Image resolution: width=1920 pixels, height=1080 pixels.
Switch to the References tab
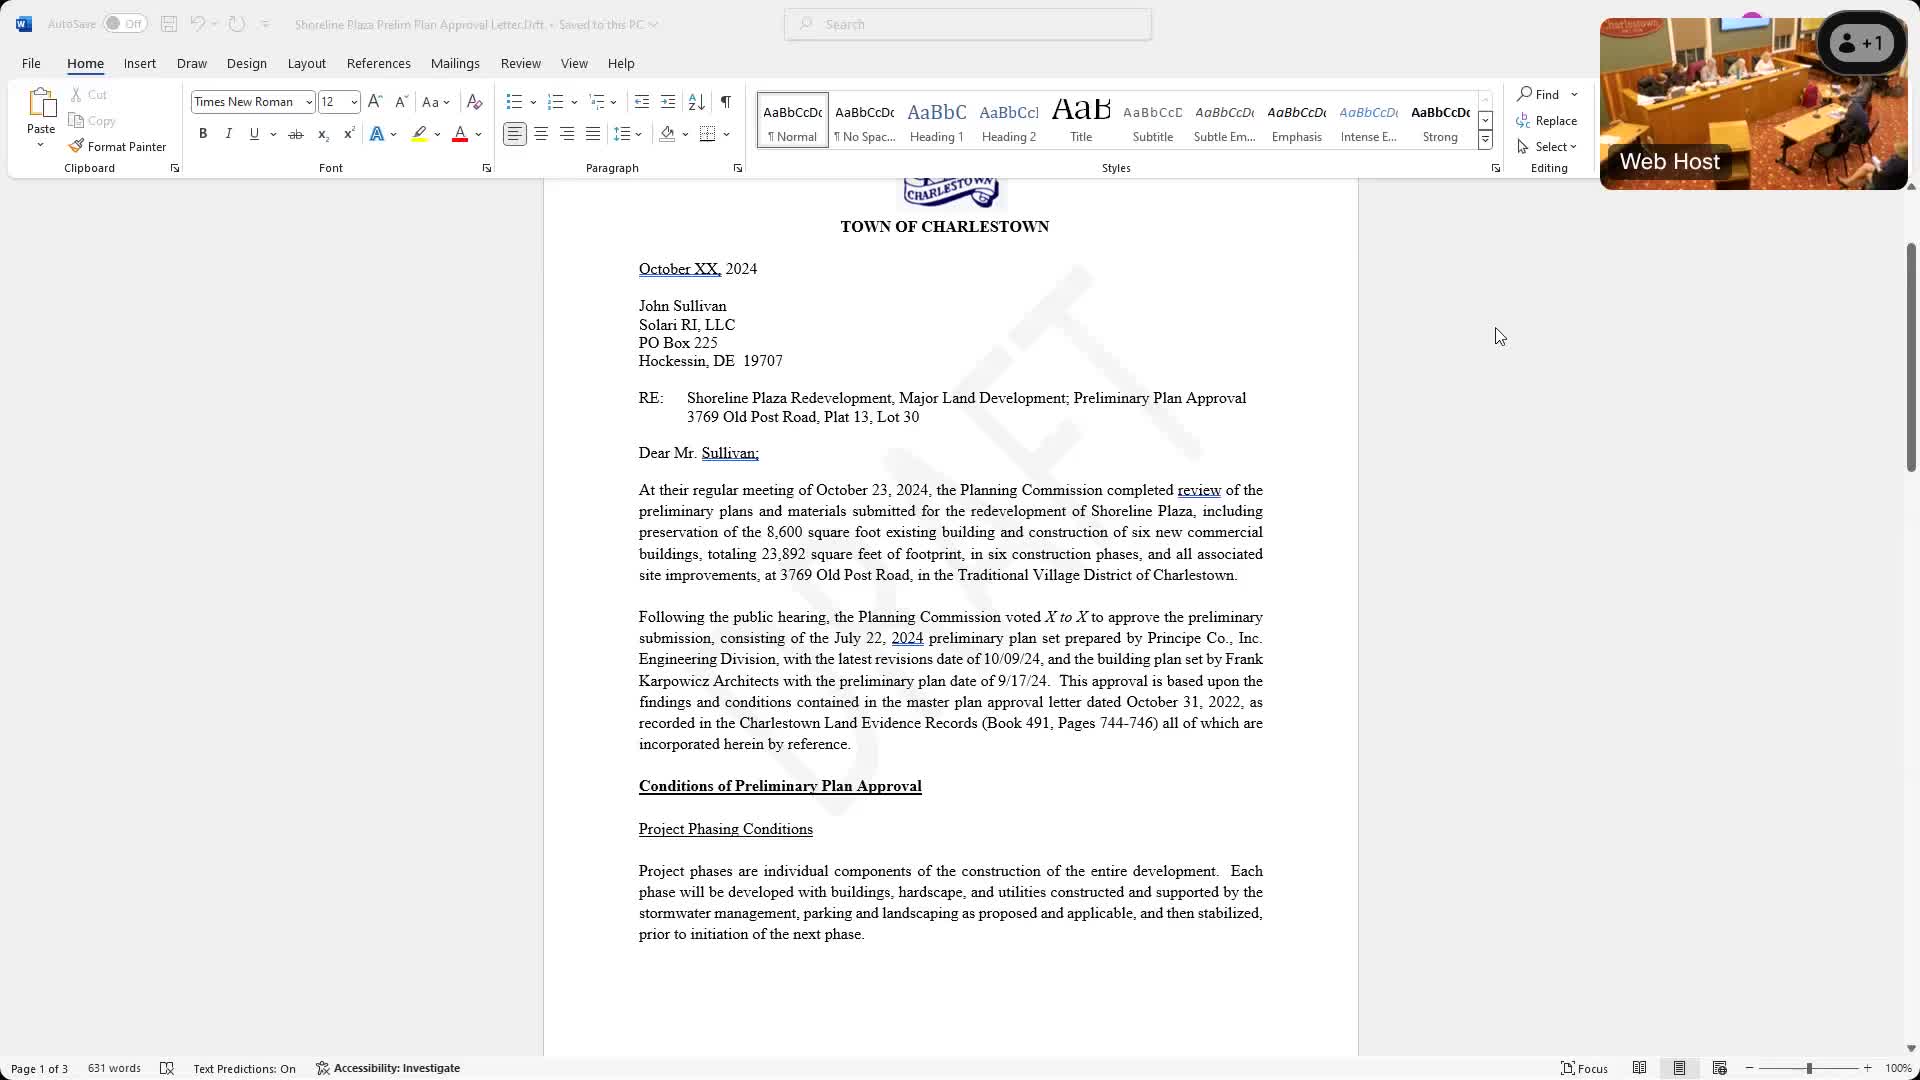click(378, 63)
